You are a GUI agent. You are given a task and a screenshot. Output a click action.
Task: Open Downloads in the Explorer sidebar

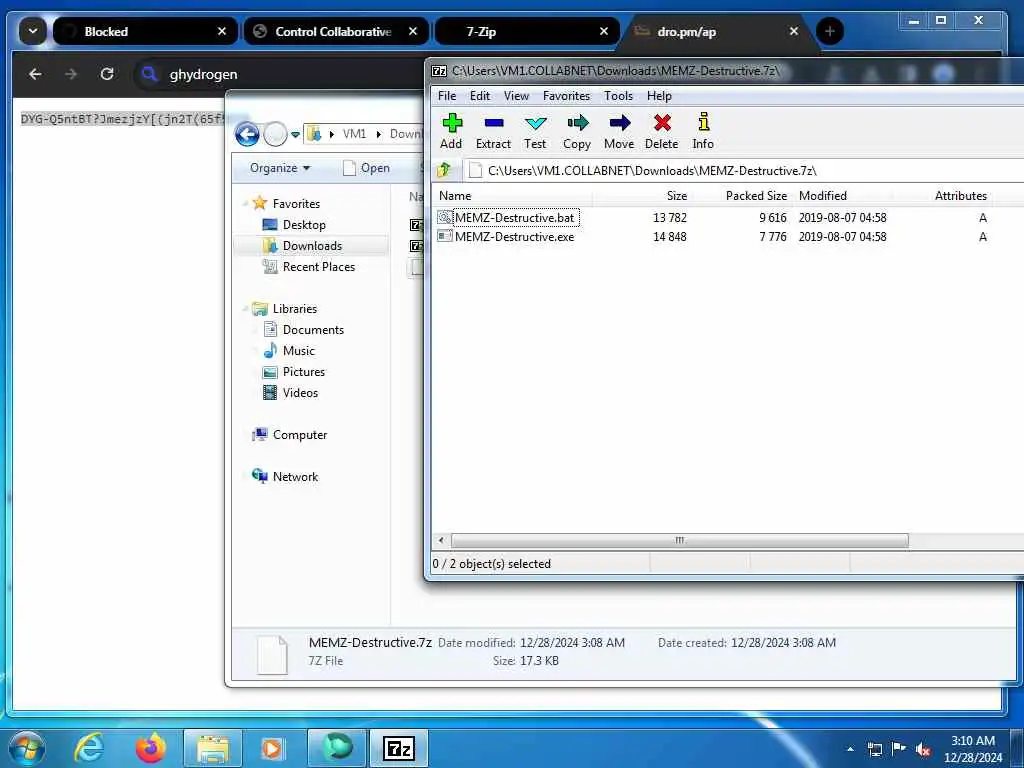pos(312,246)
